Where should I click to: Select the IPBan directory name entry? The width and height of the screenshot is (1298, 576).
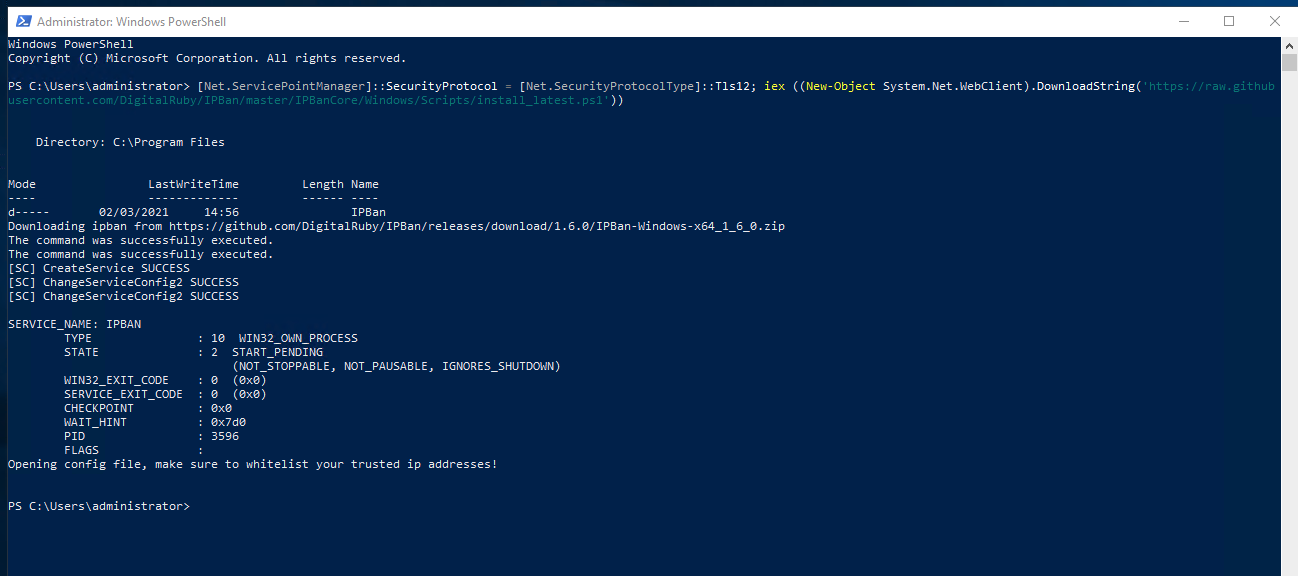click(368, 213)
